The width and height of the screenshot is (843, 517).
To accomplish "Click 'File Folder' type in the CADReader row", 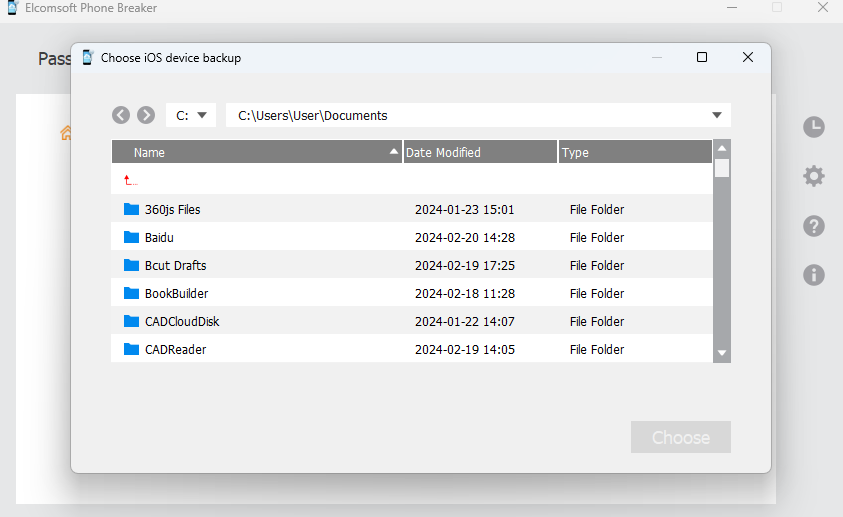I will (597, 349).
